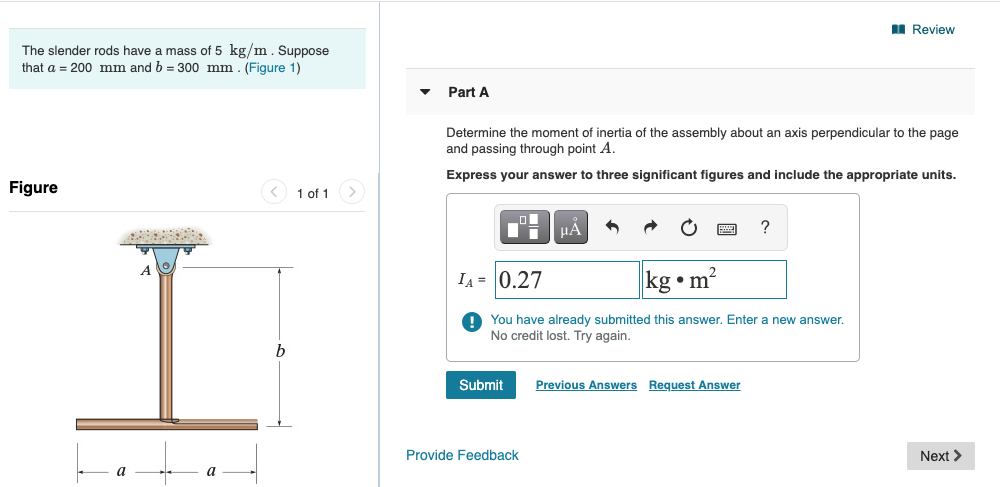Open the templates fraction tool
1006x487 pixels.
[525, 227]
